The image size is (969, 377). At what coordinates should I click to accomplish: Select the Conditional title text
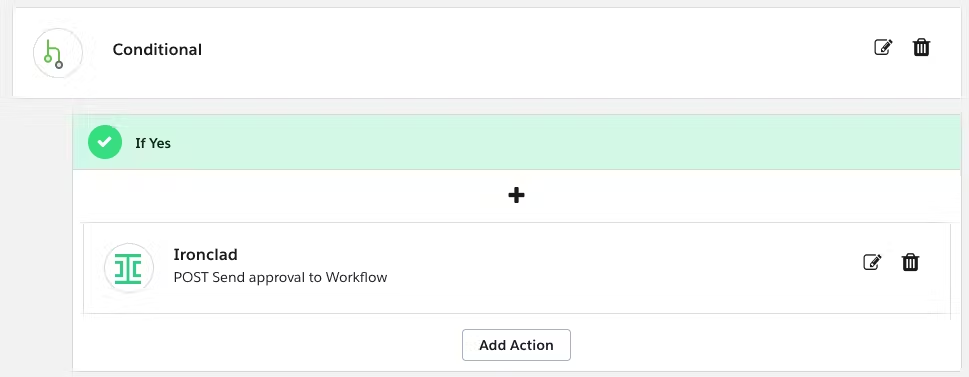[157, 49]
